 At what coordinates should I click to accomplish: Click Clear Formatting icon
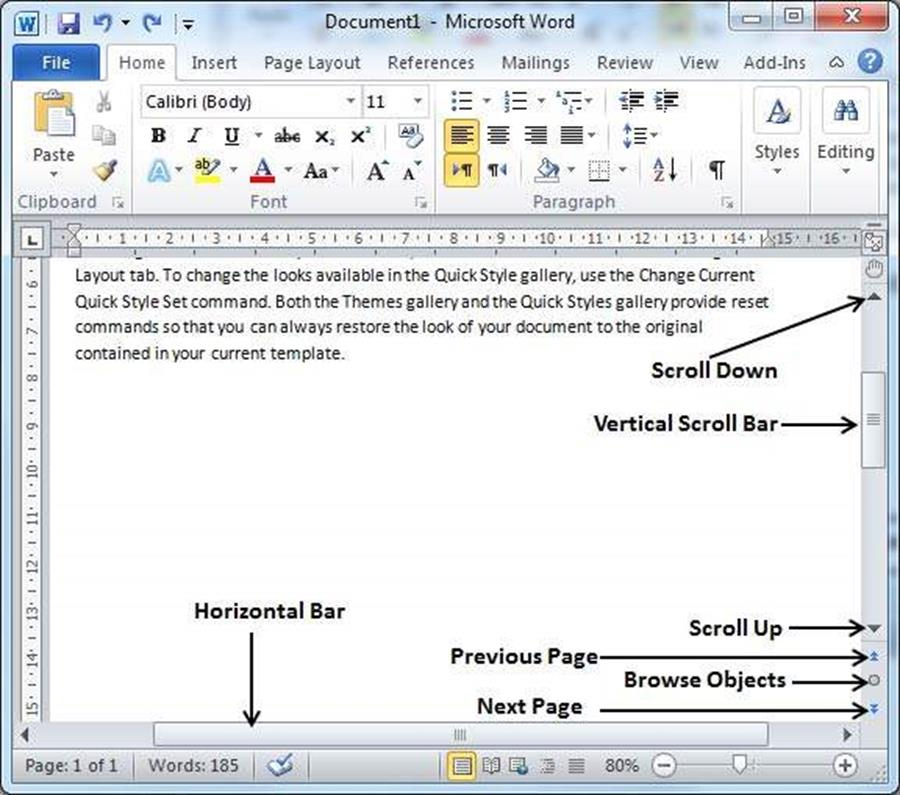[410, 135]
